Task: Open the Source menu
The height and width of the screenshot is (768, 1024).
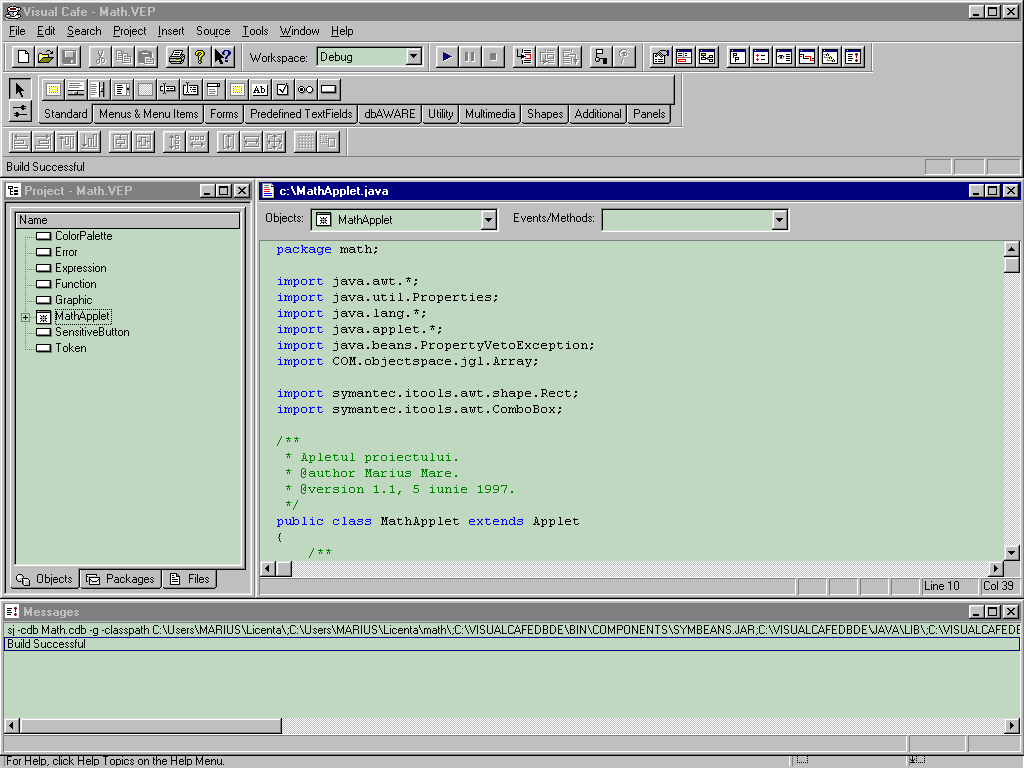Action: click(x=213, y=31)
